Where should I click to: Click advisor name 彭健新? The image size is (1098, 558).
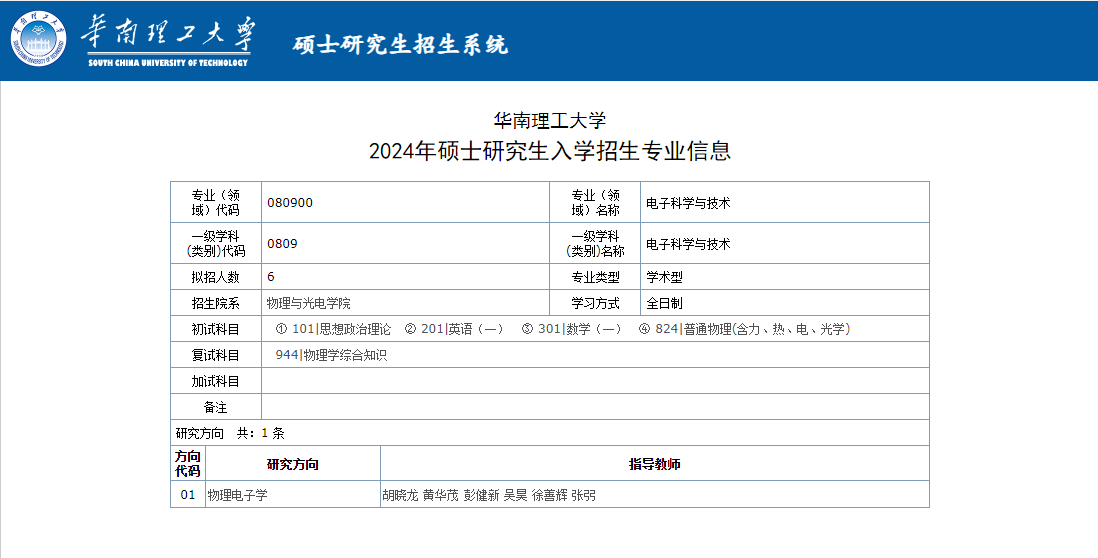(481, 495)
